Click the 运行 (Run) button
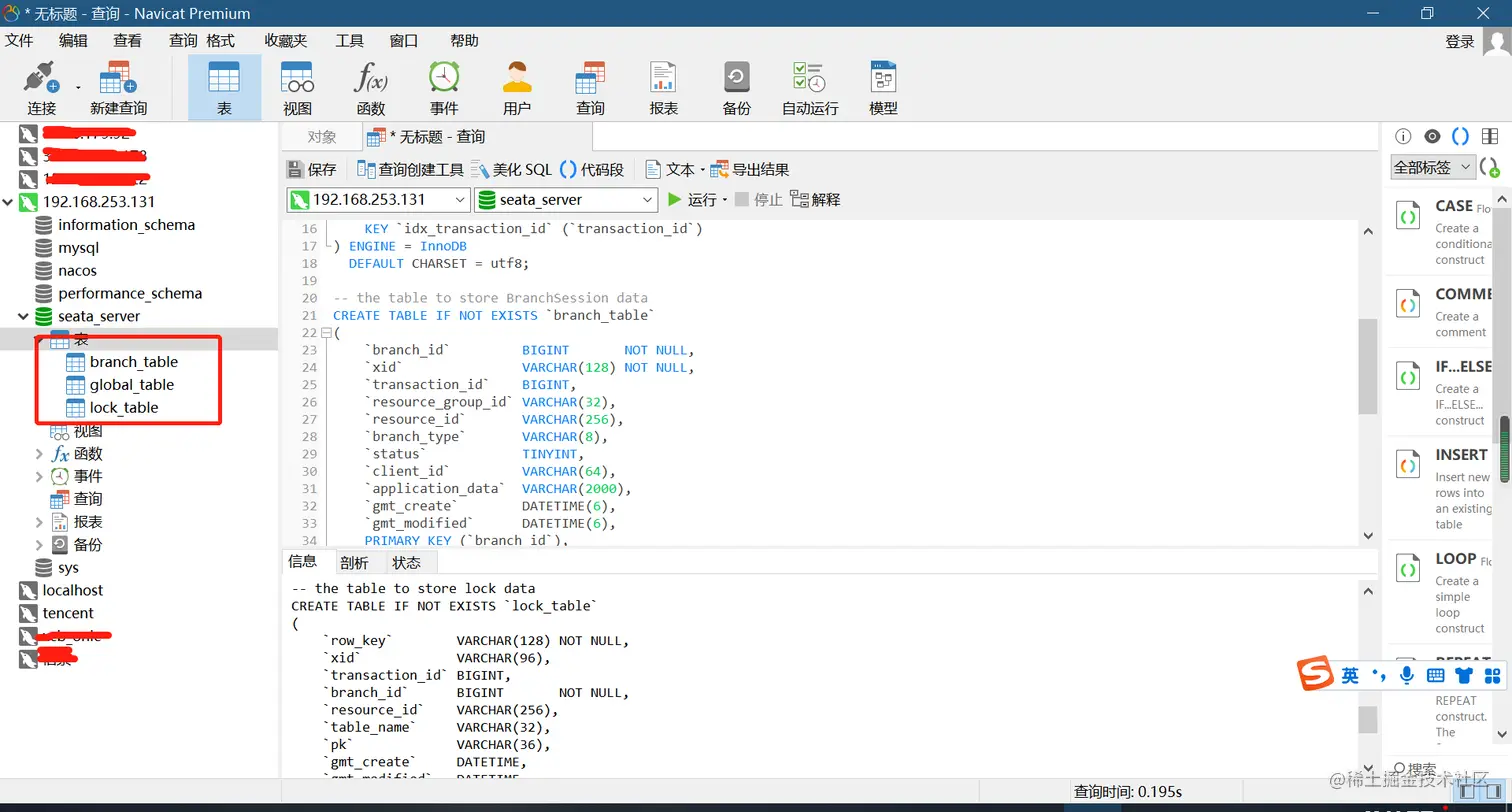This screenshot has width=1512, height=812. (692, 199)
